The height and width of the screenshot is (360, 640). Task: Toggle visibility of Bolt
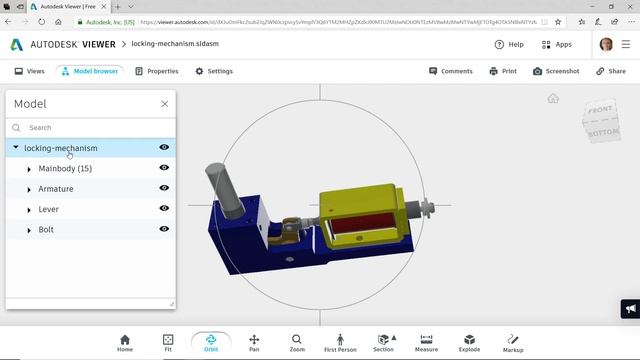tap(164, 229)
